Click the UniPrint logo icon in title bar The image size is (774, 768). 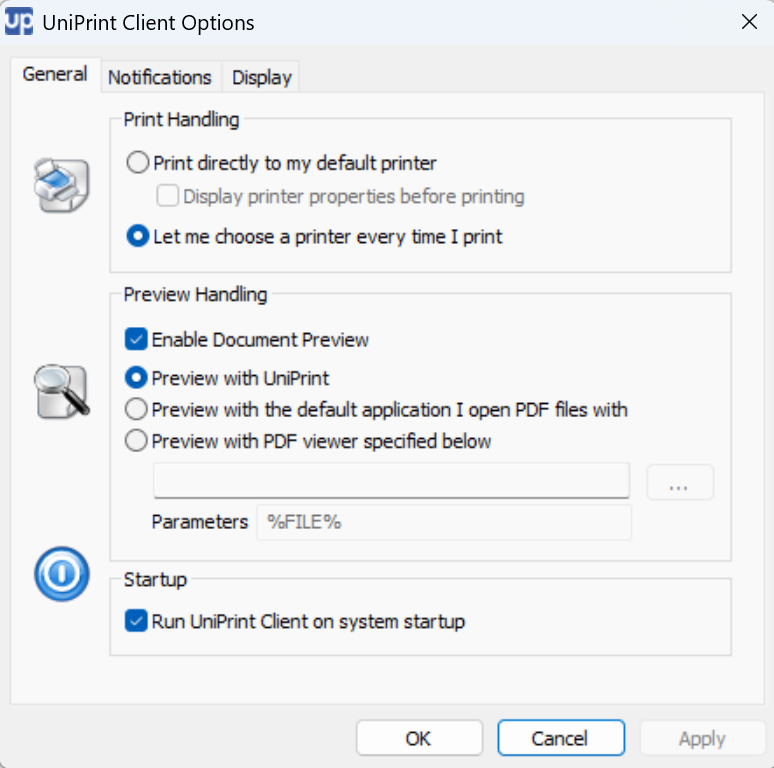(x=19, y=22)
